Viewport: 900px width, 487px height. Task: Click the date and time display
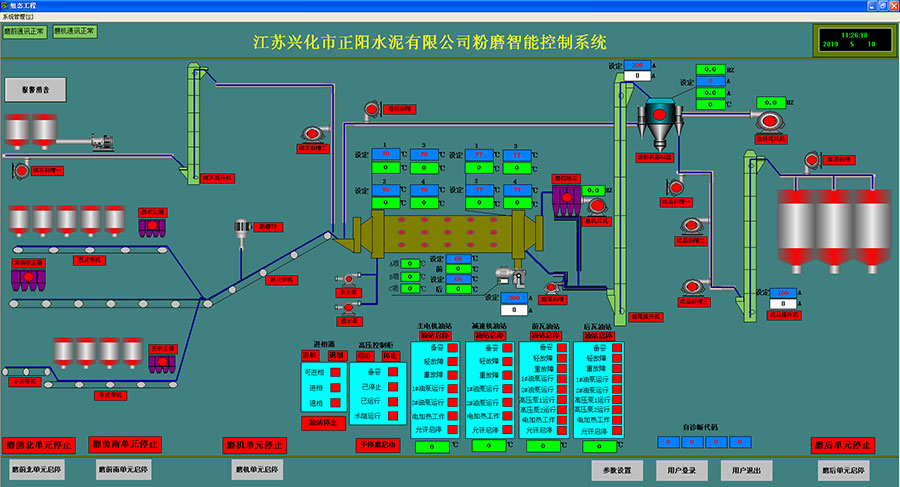click(854, 40)
